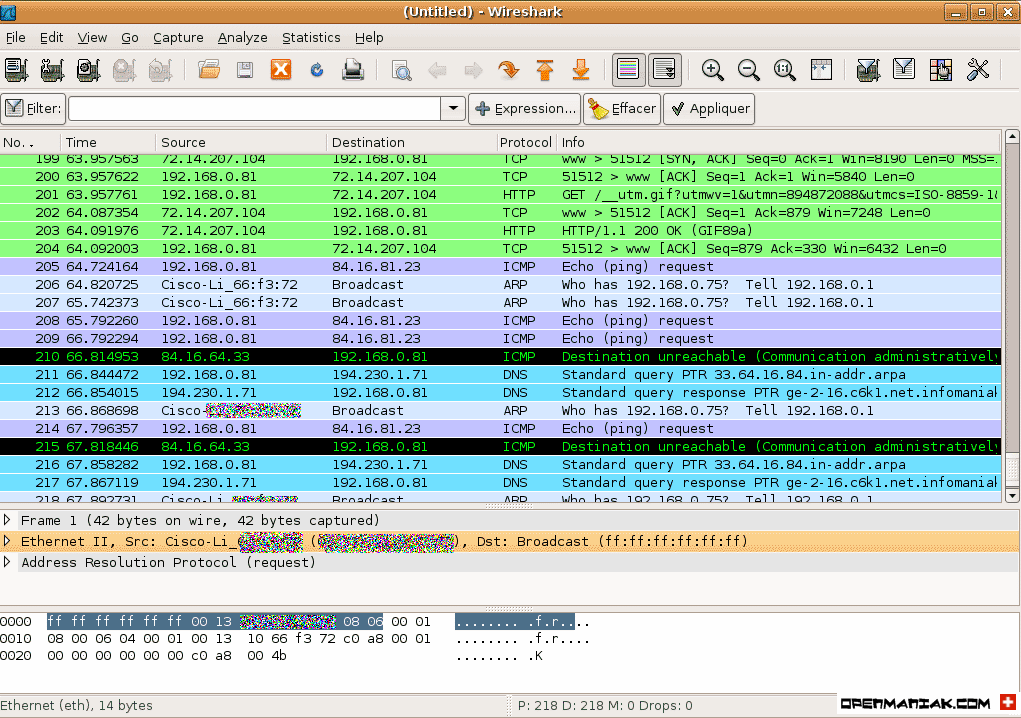Open Wireshark preferences wrench icon
1021x718 pixels.
coord(978,69)
